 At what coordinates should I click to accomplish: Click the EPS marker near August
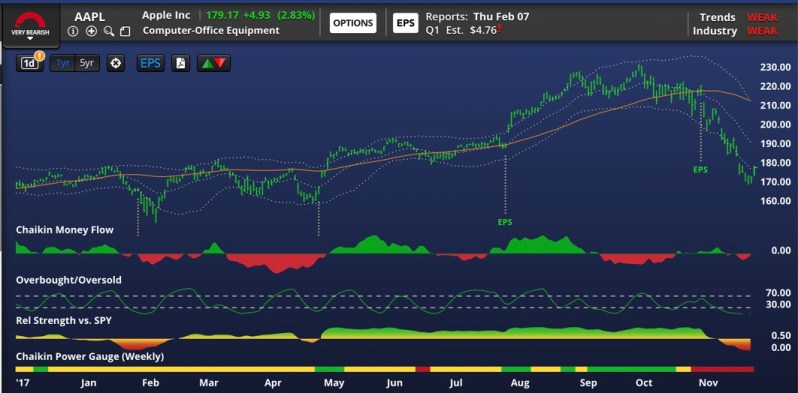[x=505, y=222]
